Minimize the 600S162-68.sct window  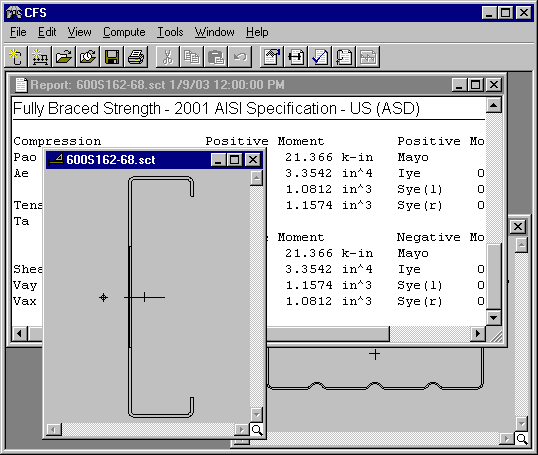pos(218,160)
